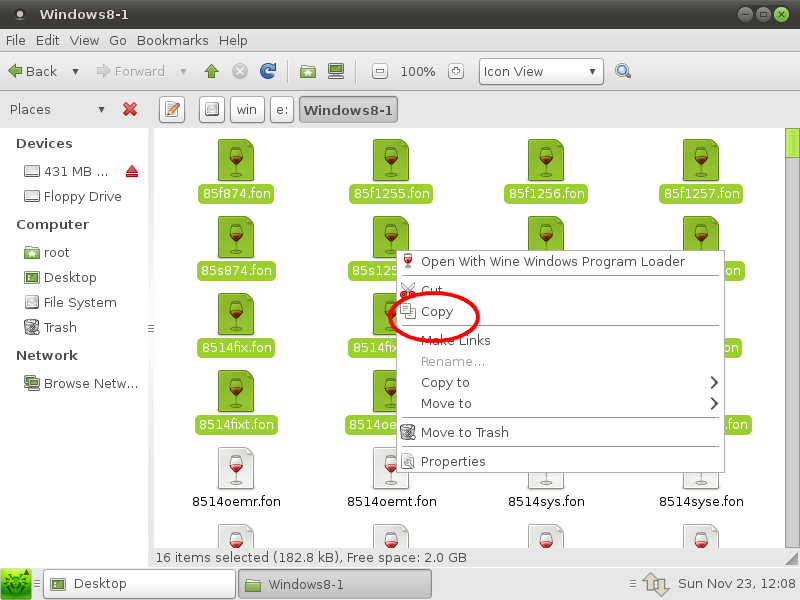Screen dimensions: 800x600
Task: Open the Go menu
Action: pyautogui.click(x=118, y=40)
